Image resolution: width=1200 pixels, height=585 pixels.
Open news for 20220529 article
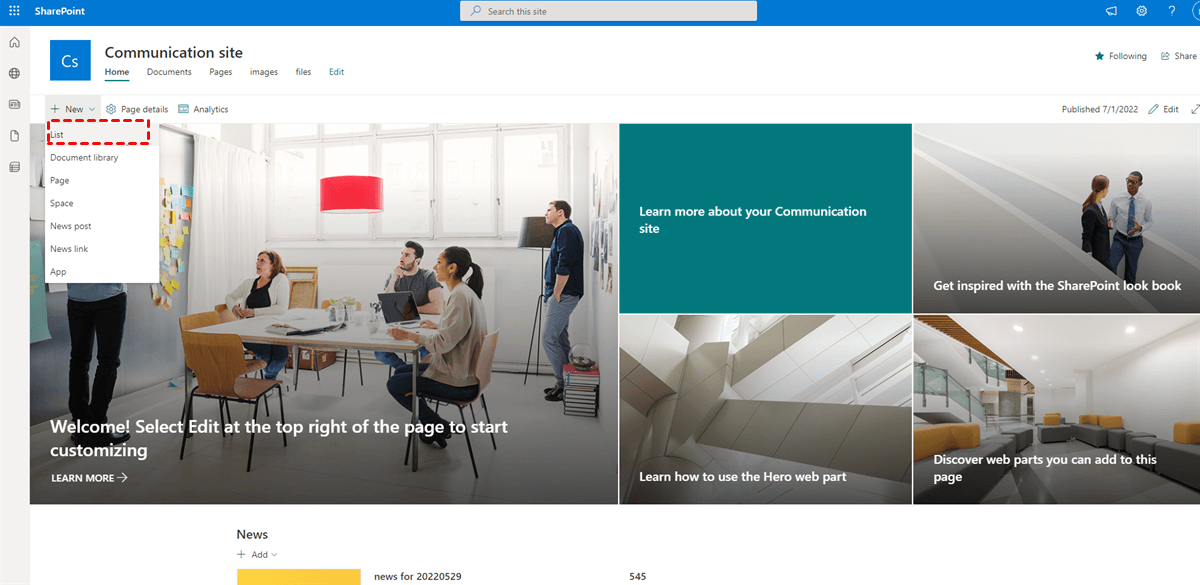coord(417,577)
